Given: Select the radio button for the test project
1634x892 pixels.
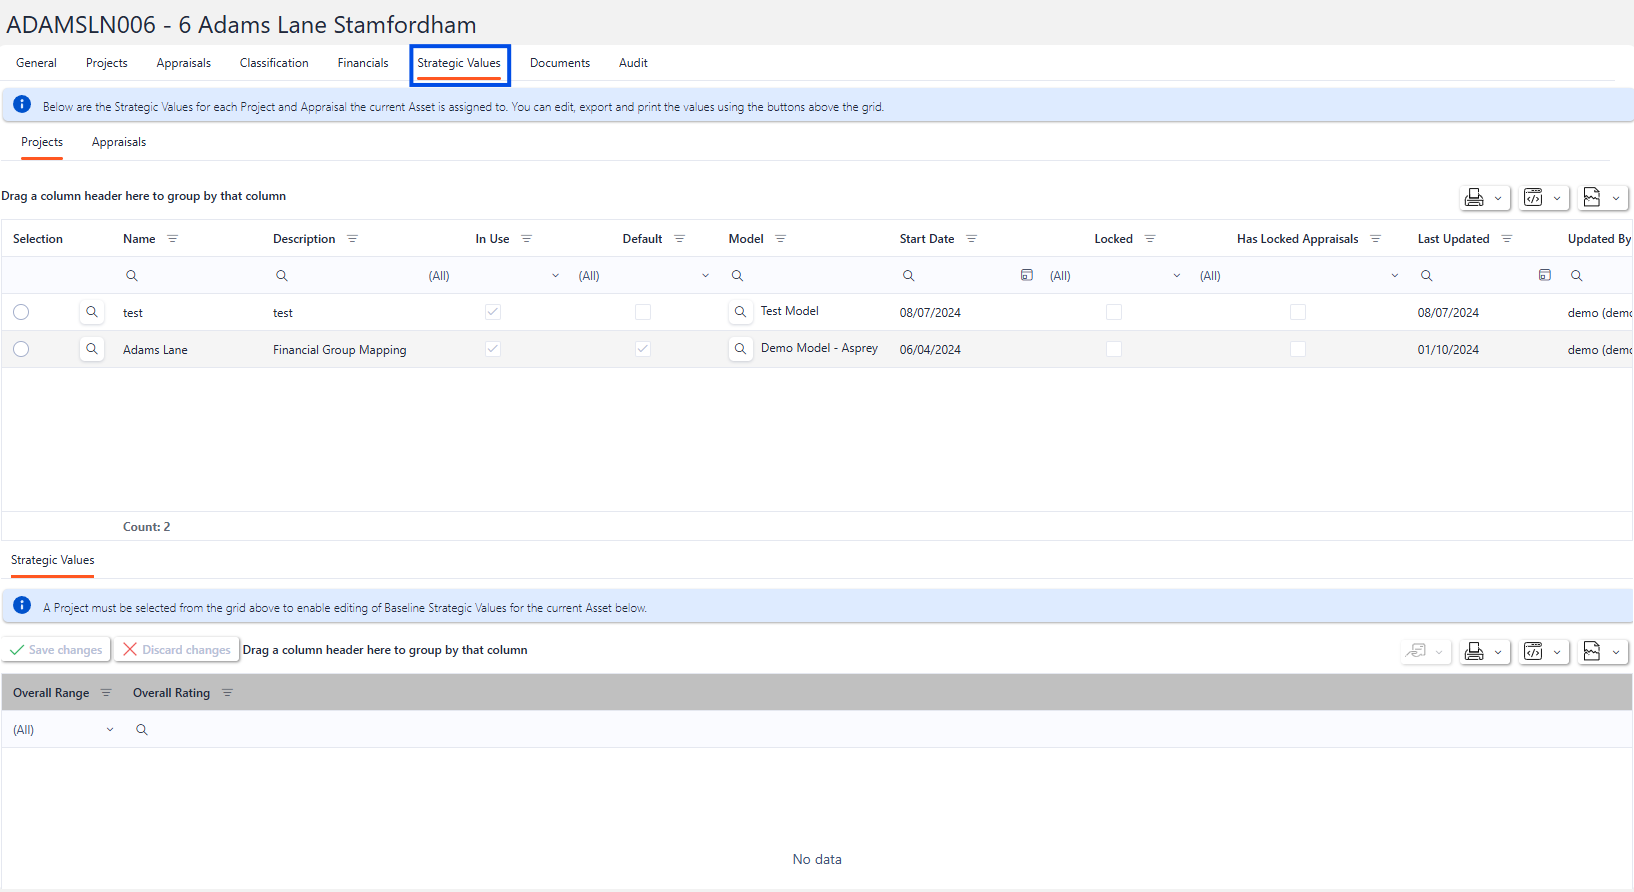Looking at the screenshot, I should [21, 312].
